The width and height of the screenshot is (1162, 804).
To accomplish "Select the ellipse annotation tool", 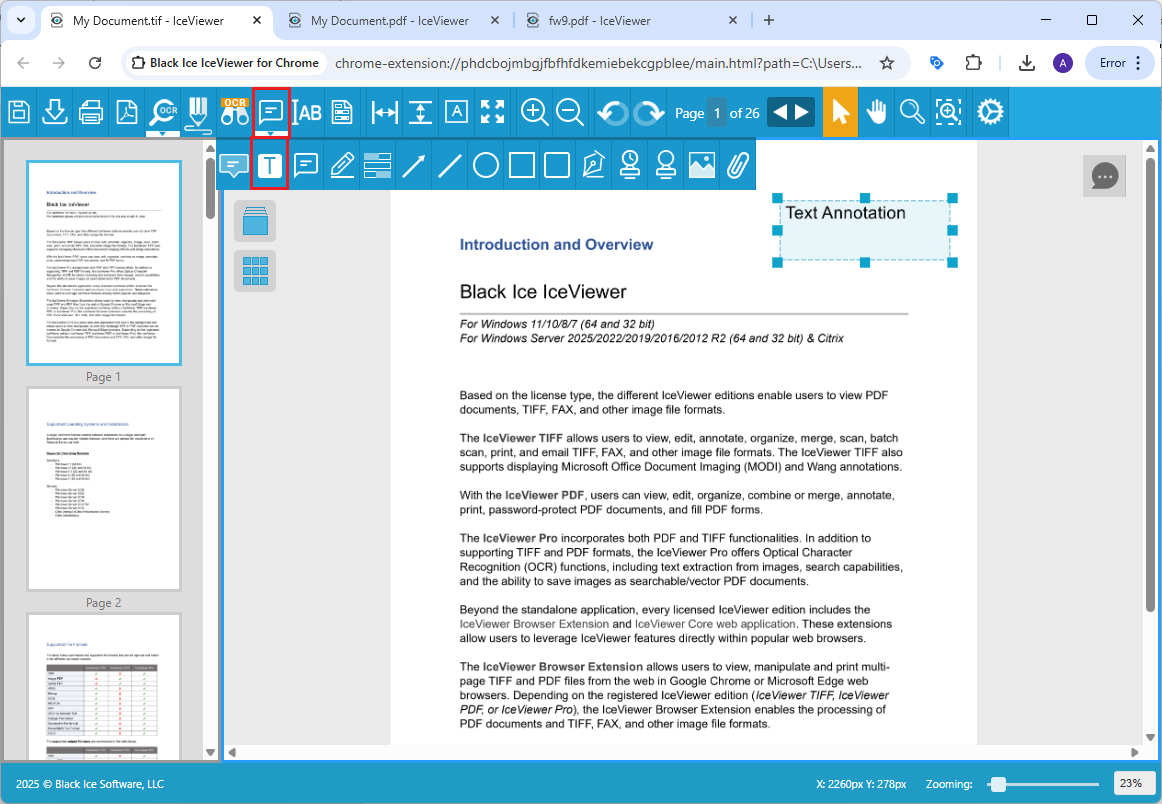I will [485, 165].
